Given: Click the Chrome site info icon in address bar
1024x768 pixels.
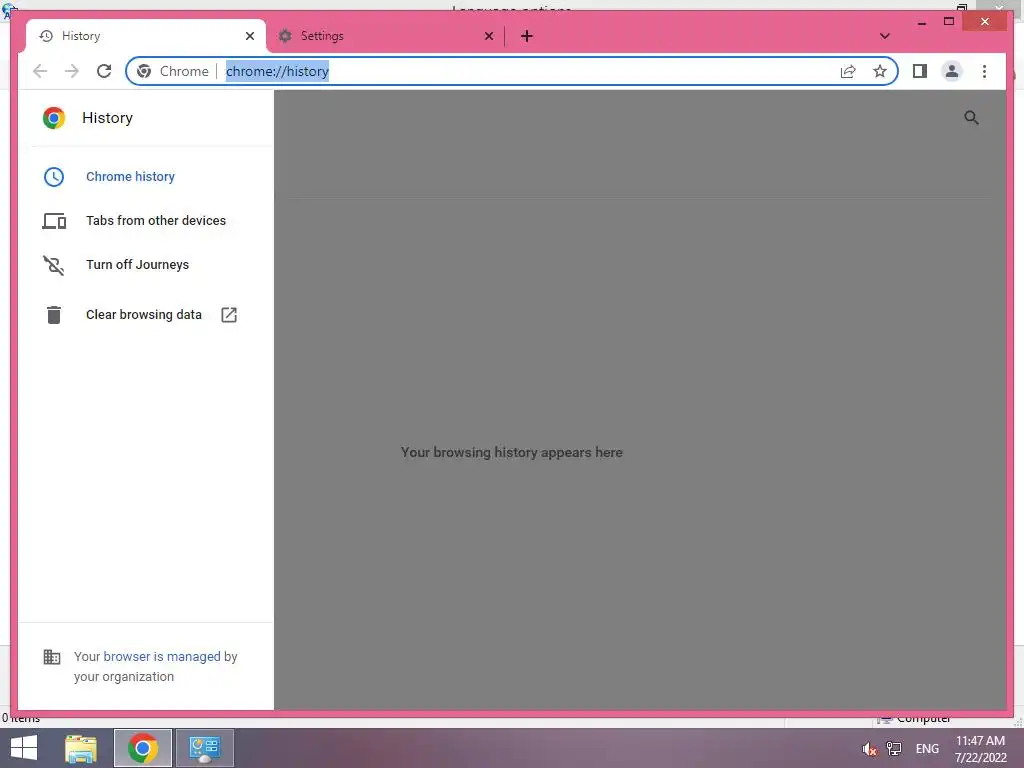Looking at the screenshot, I should [144, 71].
